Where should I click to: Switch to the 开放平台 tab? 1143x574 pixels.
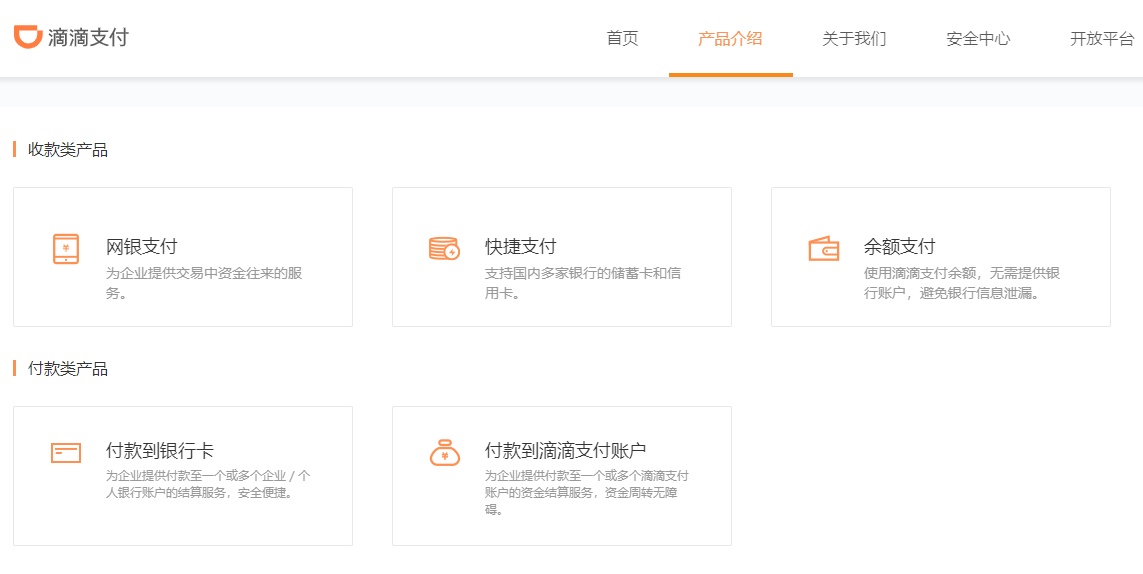[1102, 39]
